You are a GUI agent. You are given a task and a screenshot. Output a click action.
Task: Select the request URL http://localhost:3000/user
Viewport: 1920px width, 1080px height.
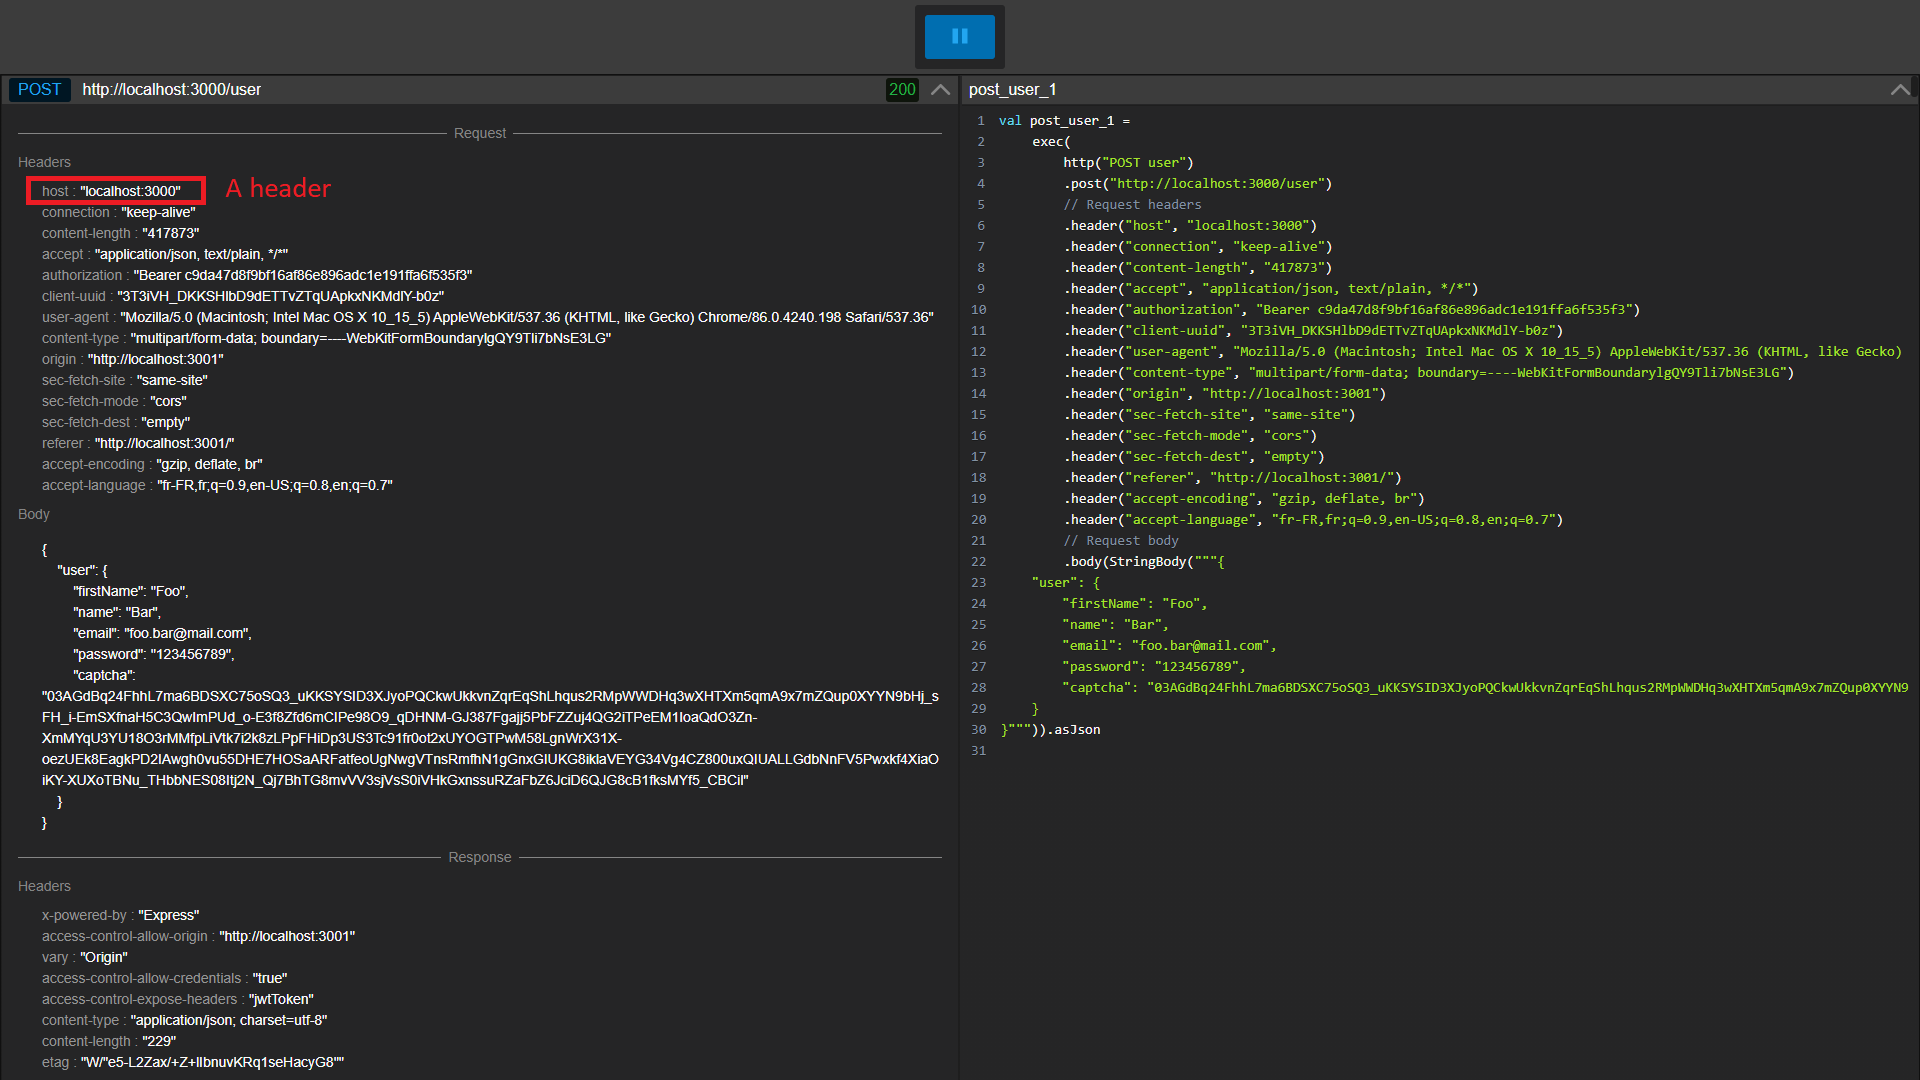(172, 90)
